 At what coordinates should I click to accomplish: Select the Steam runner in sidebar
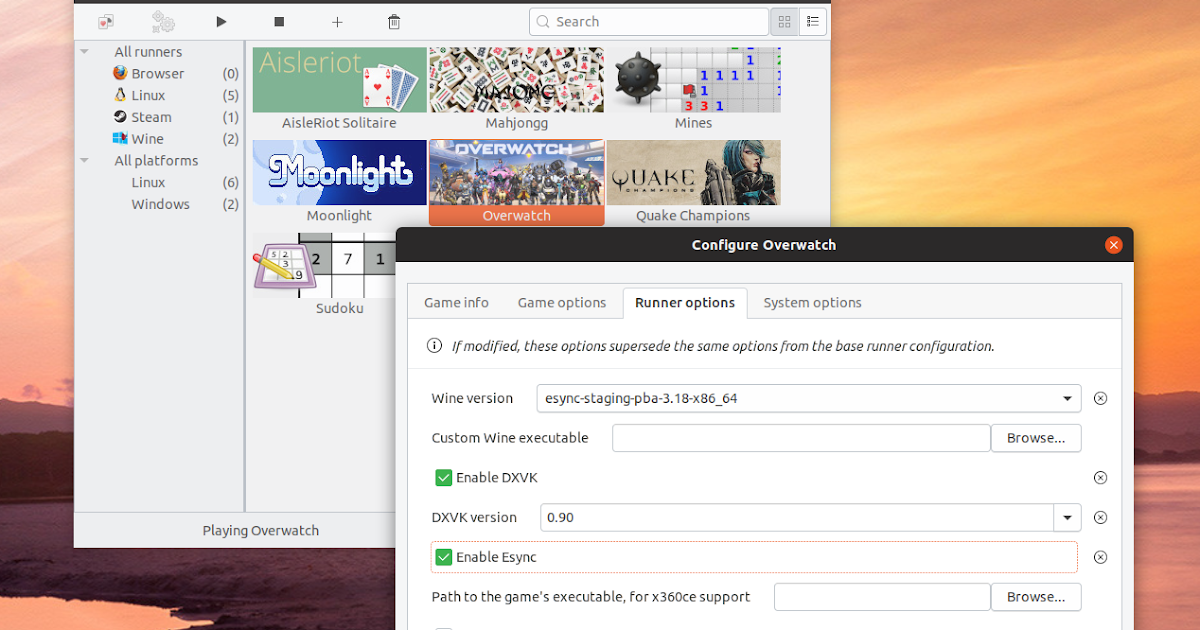click(151, 117)
